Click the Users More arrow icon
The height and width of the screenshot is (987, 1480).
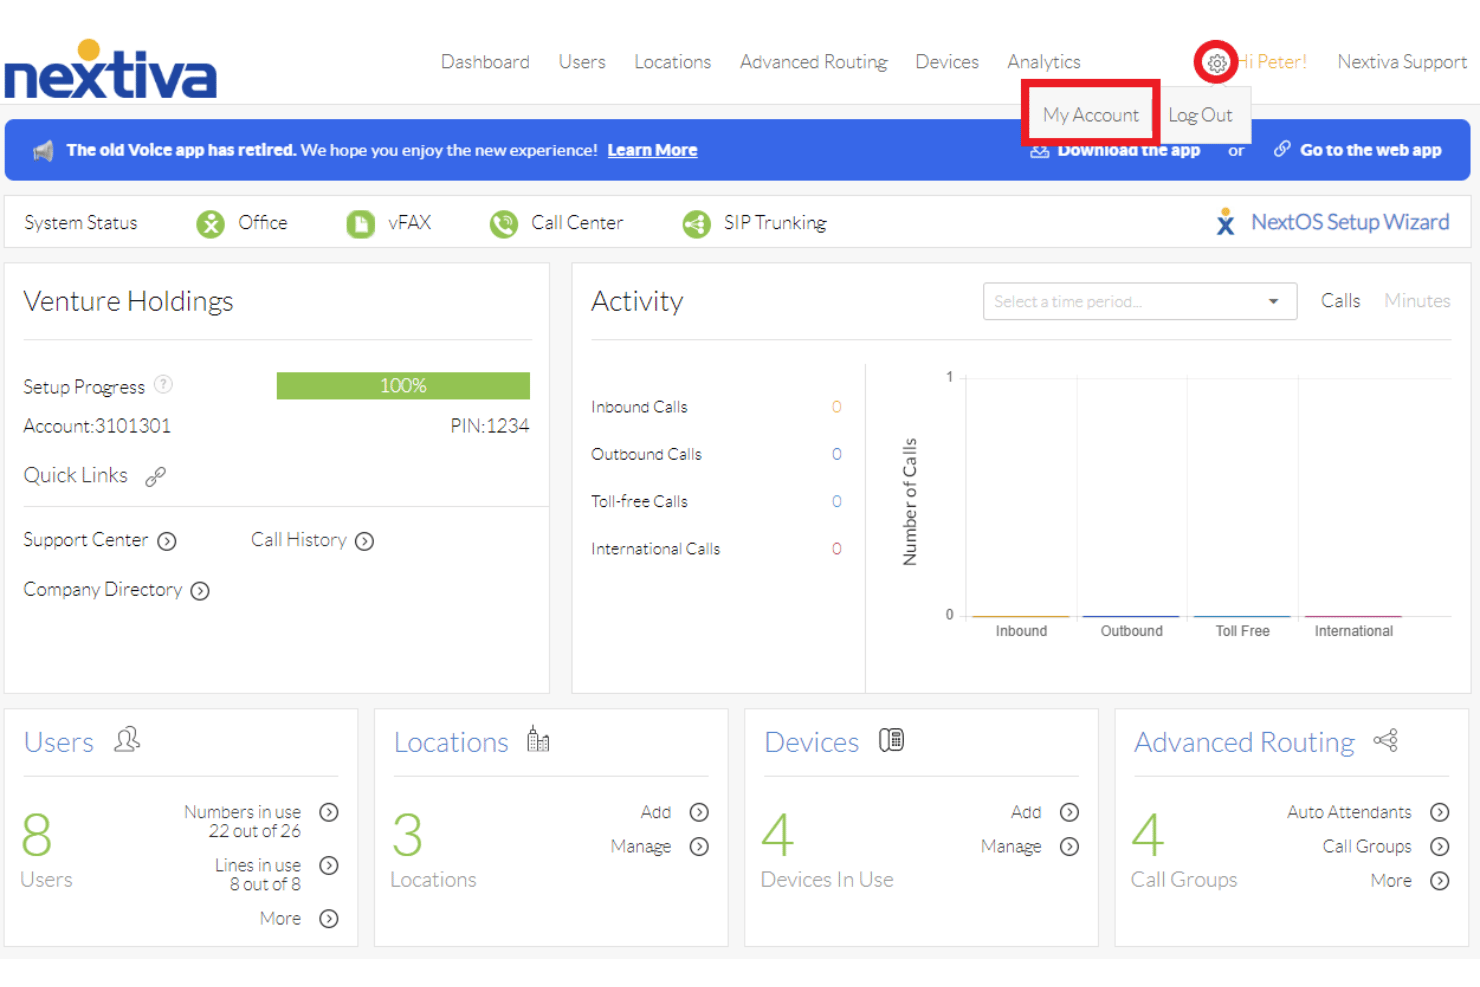[329, 918]
